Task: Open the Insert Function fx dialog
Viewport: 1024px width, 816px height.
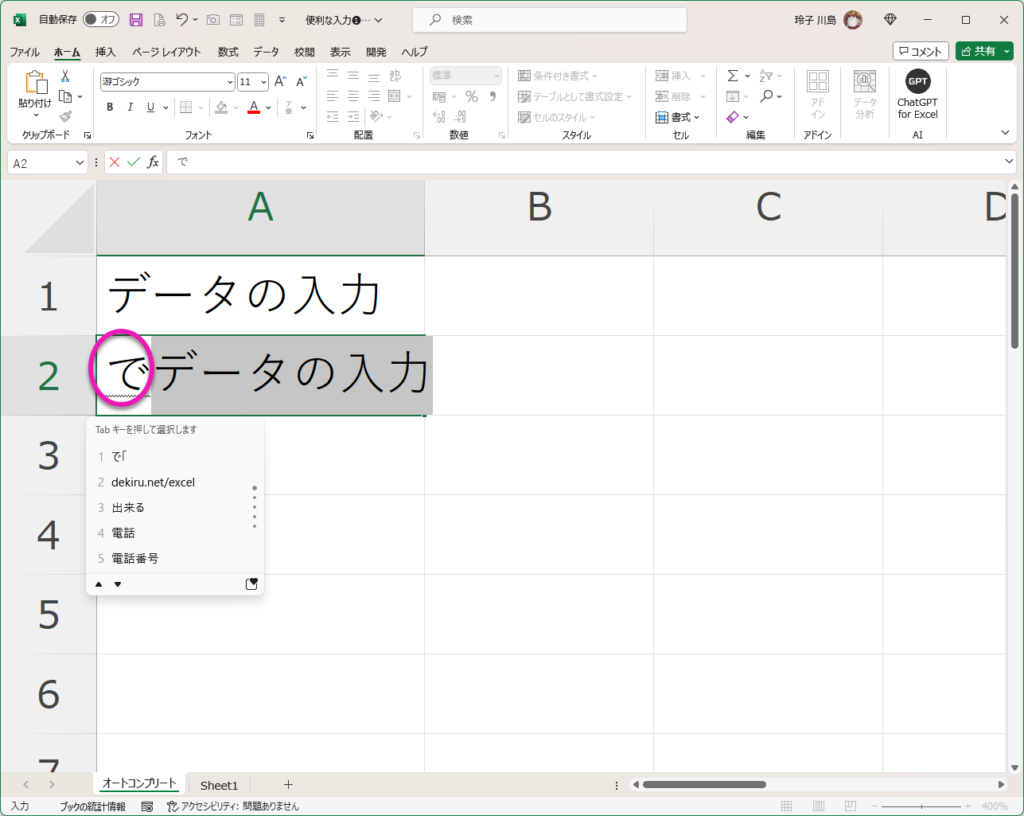Action: click(x=153, y=162)
